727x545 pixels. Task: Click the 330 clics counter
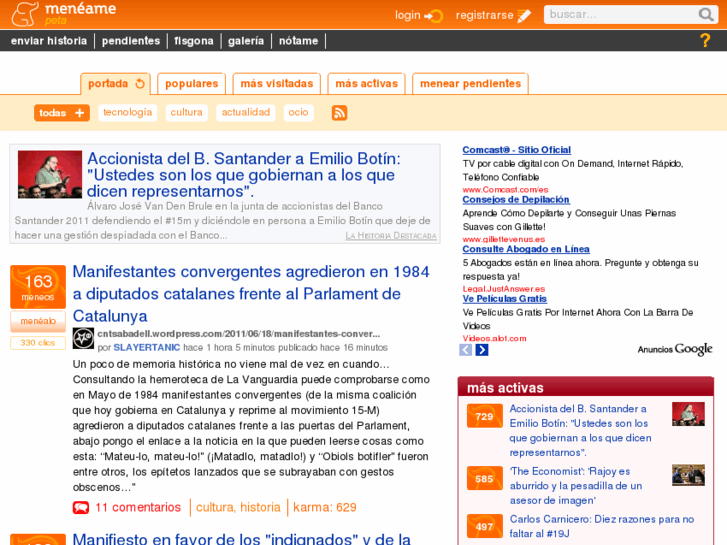(38, 343)
